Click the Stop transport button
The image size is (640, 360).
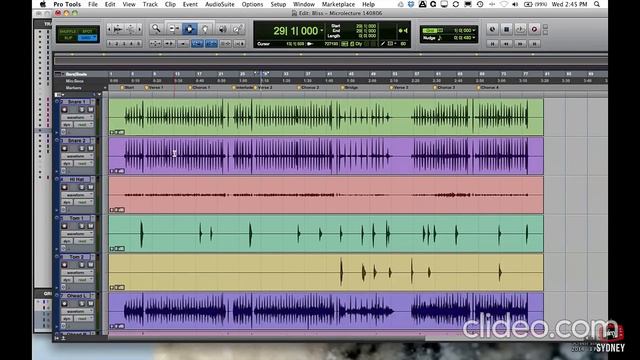coord(506,29)
